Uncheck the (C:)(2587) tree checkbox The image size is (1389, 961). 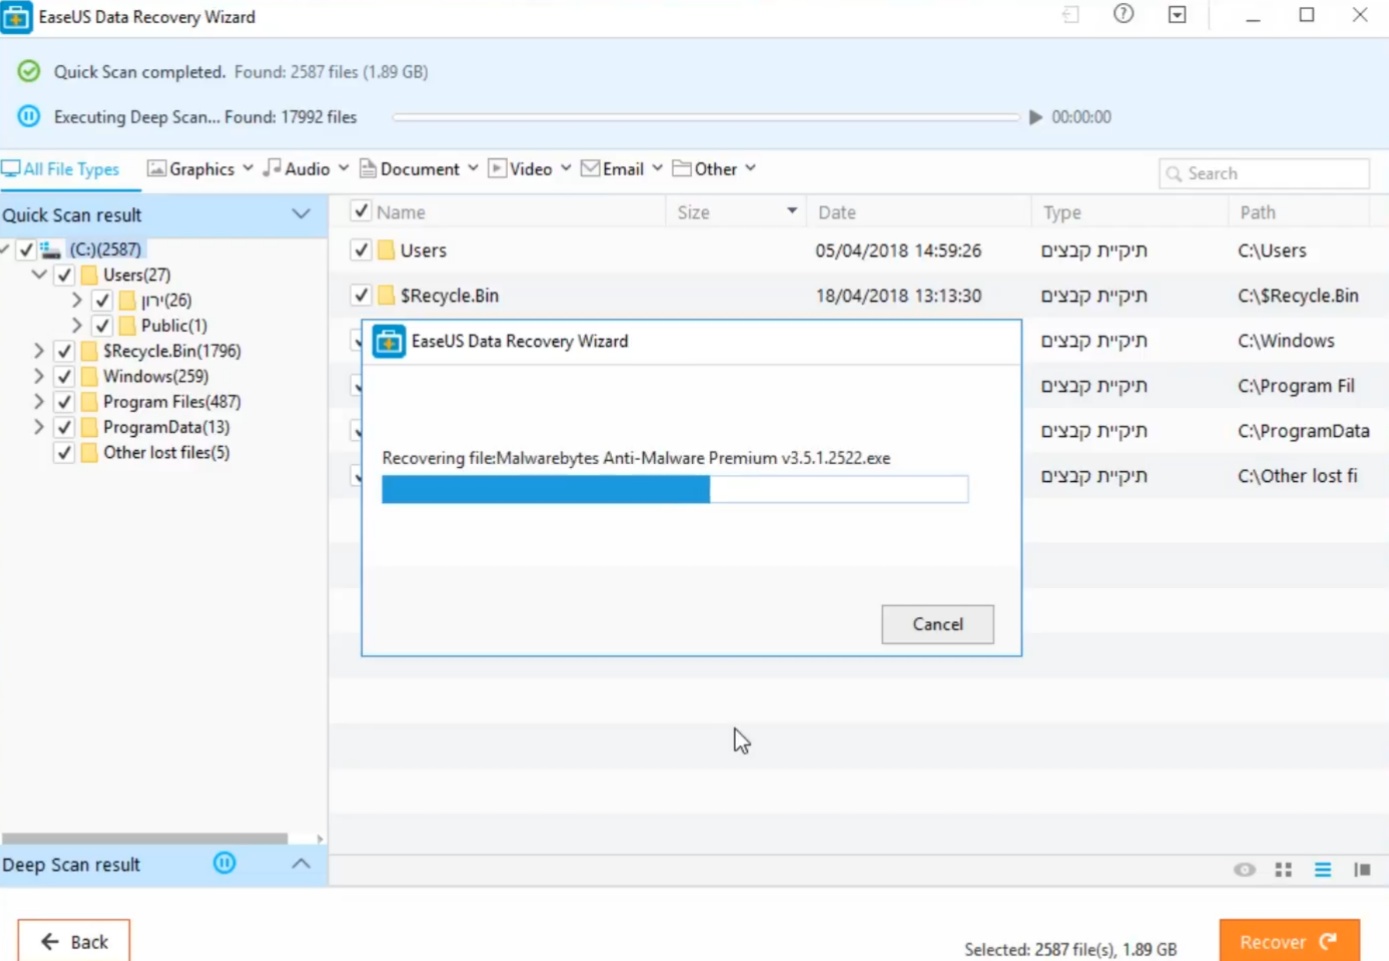[26, 249]
